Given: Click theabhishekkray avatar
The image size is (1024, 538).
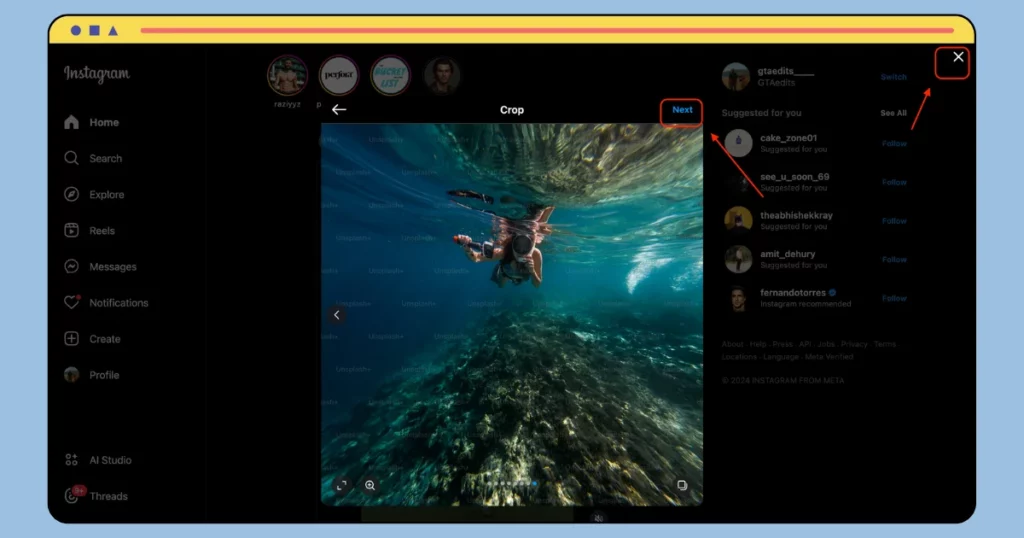Looking at the screenshot, I should (x=739, y=220).
